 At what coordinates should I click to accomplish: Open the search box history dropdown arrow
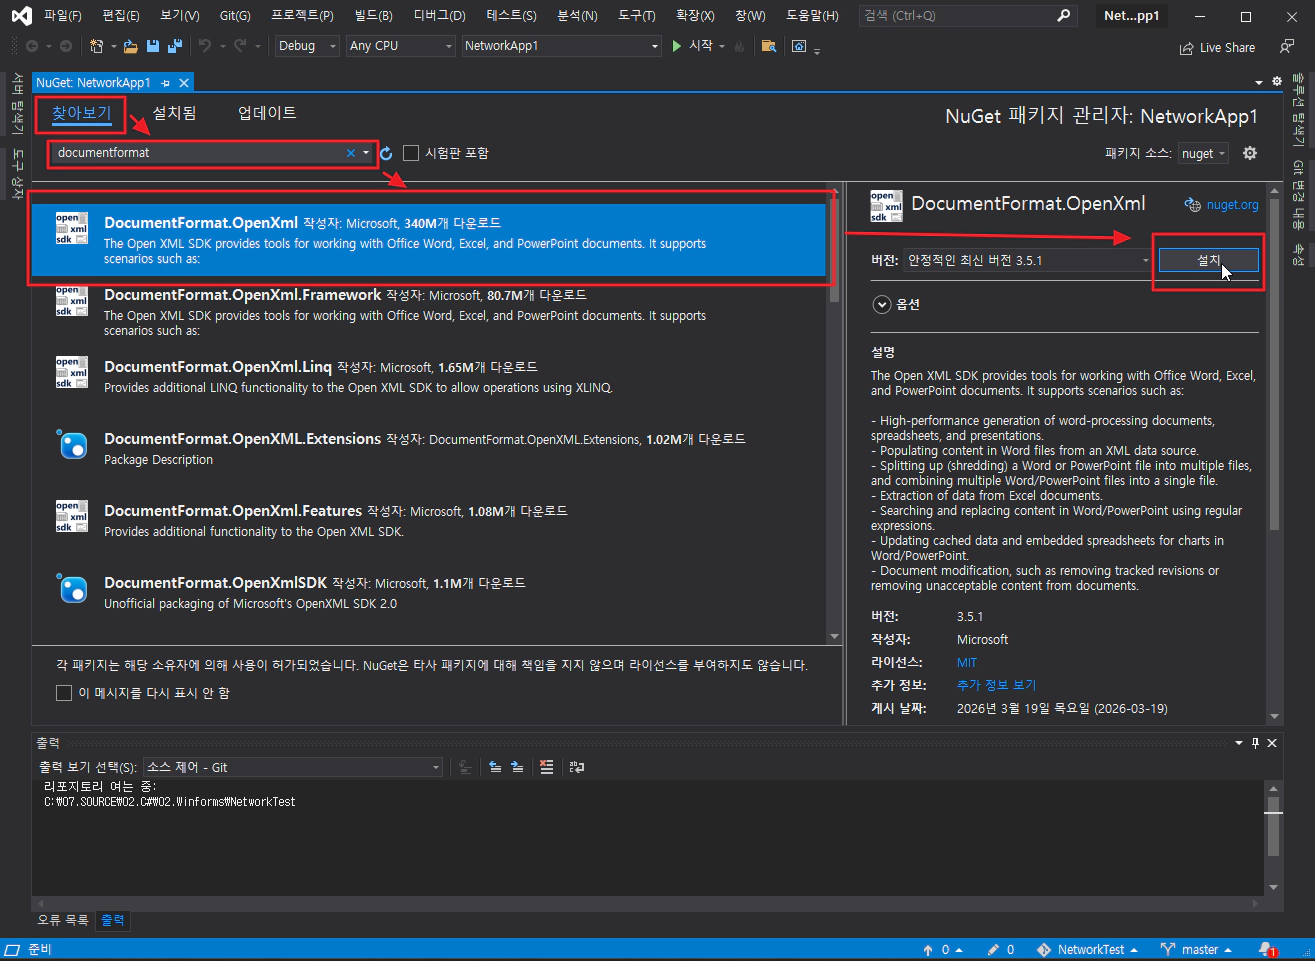tap(366, 153)
